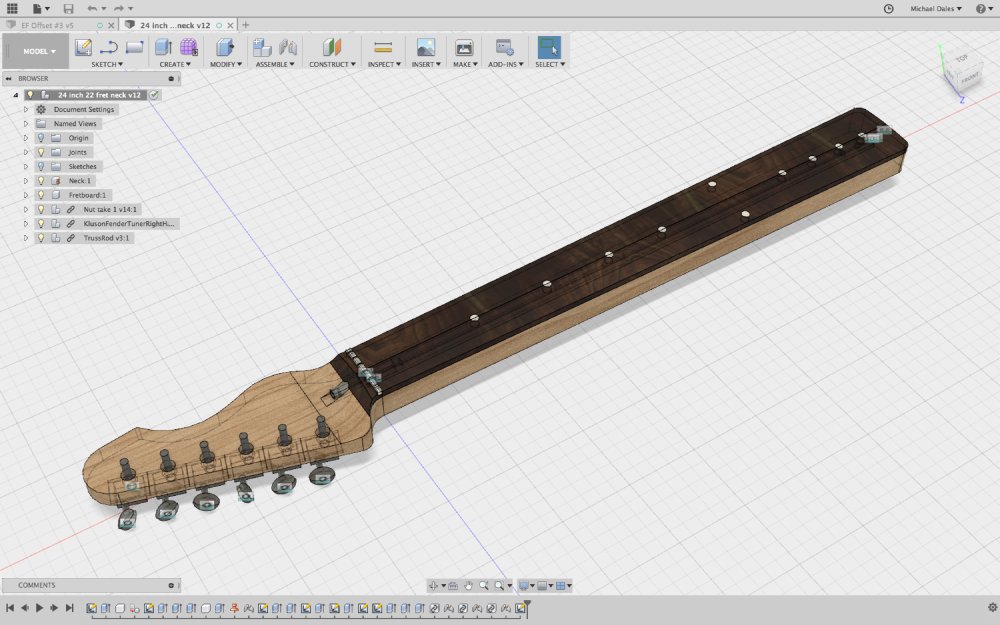Viewport: 1000px width, 625px height.
Task: Click the TOP face of ViewCube
Action: (x=961, y=59)
